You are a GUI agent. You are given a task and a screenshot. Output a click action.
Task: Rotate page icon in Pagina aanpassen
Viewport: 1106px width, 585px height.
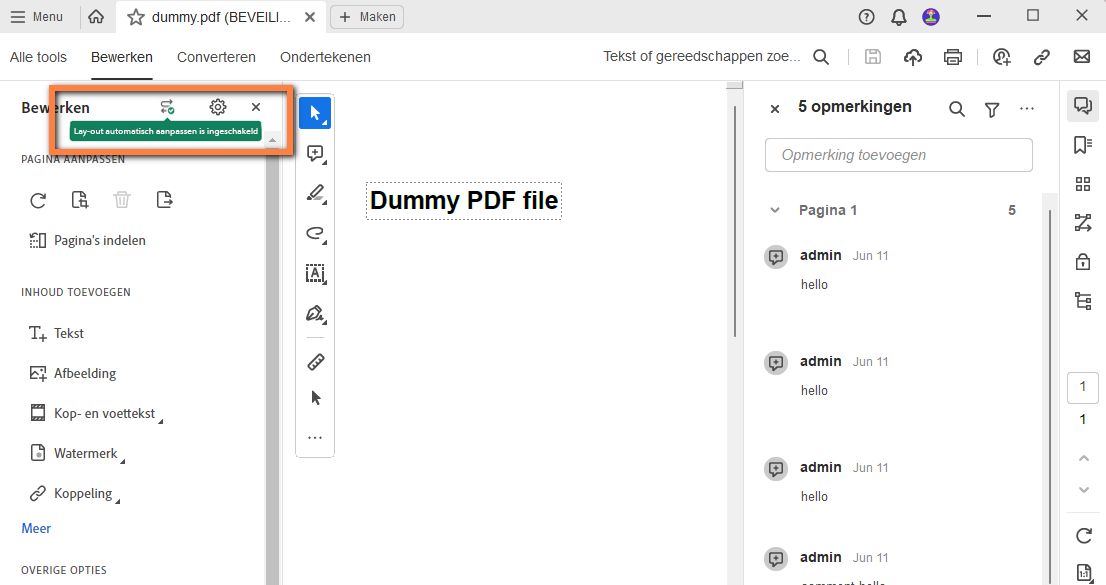coord(38,200)
